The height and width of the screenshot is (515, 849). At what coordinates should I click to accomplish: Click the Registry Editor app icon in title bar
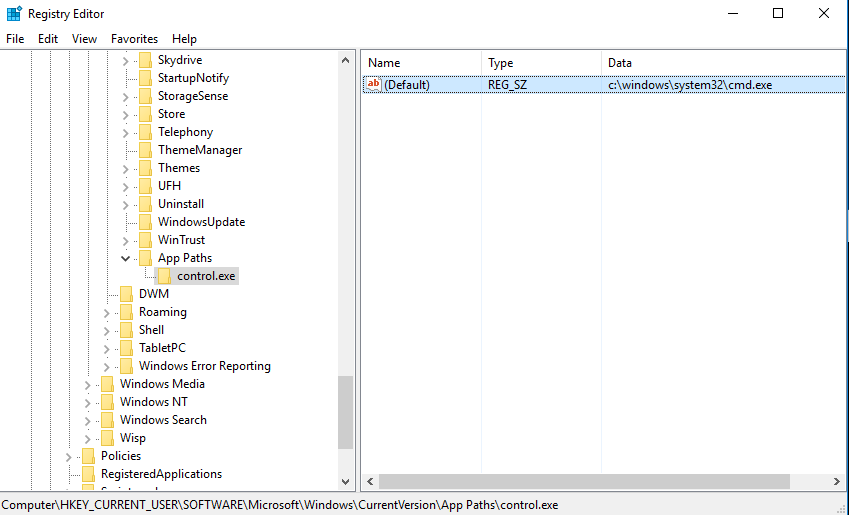pos(14,14)
